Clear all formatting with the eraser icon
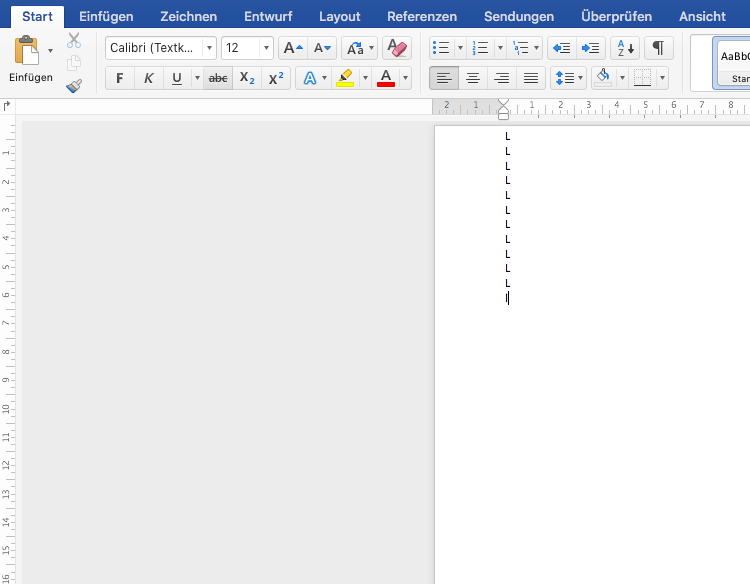Screen dimensions: 750x584 click(397, 48)
